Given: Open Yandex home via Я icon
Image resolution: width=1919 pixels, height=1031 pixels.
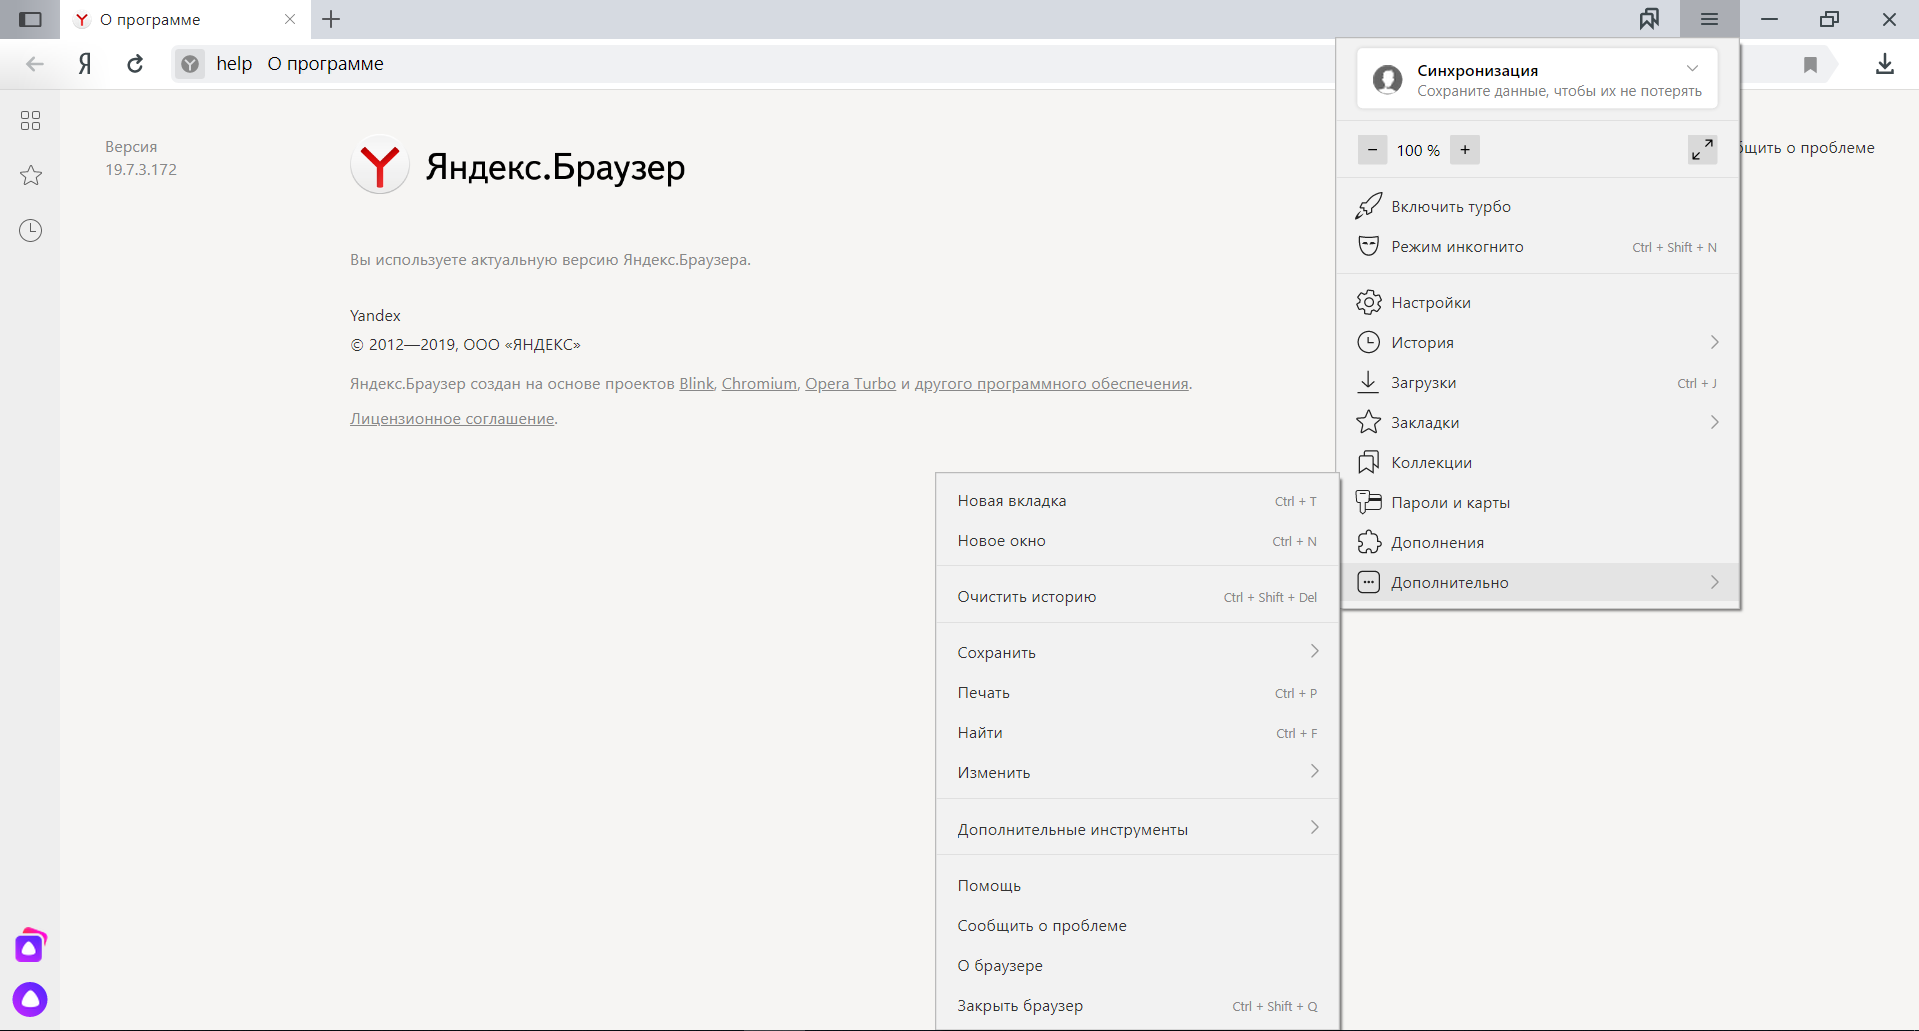Looking at the screenshot, I should pyautogui.click(x=85, y=64).
